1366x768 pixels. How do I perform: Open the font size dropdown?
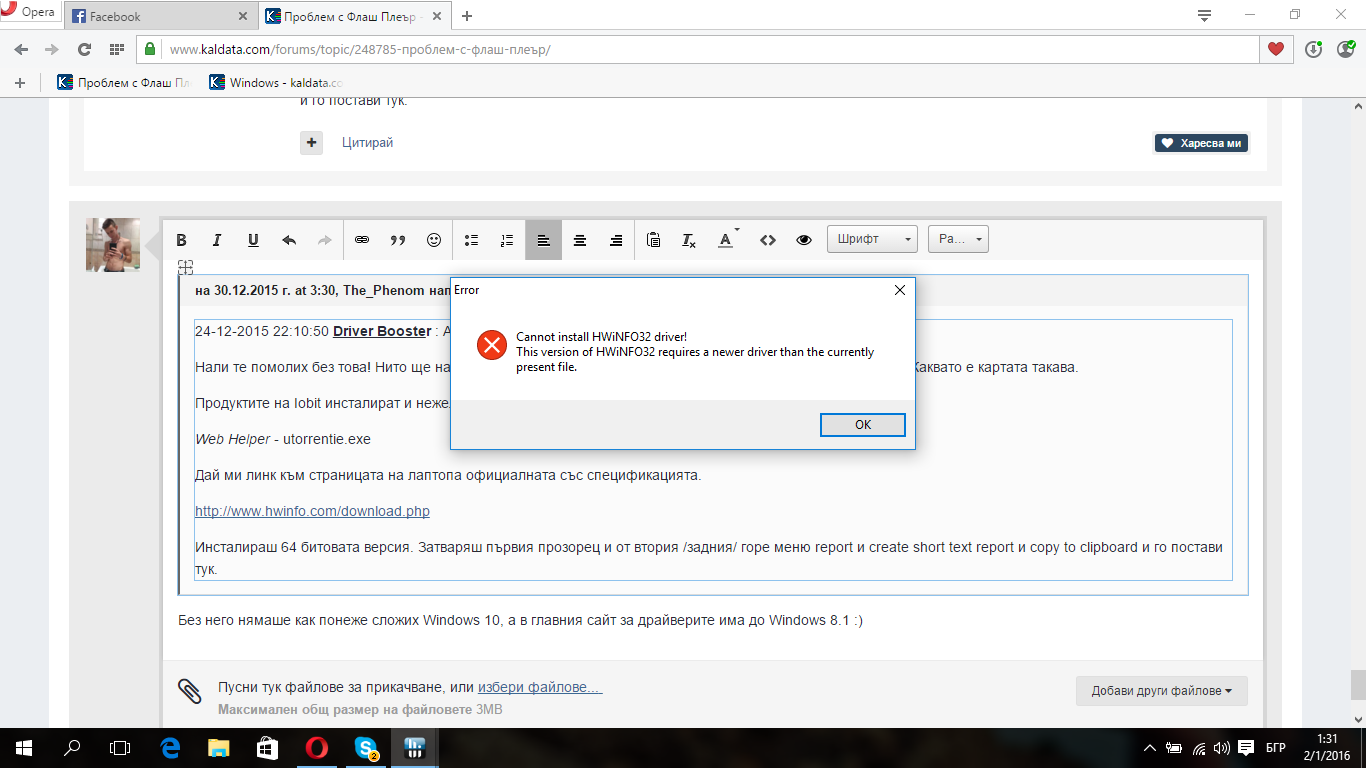pos(958,239)
